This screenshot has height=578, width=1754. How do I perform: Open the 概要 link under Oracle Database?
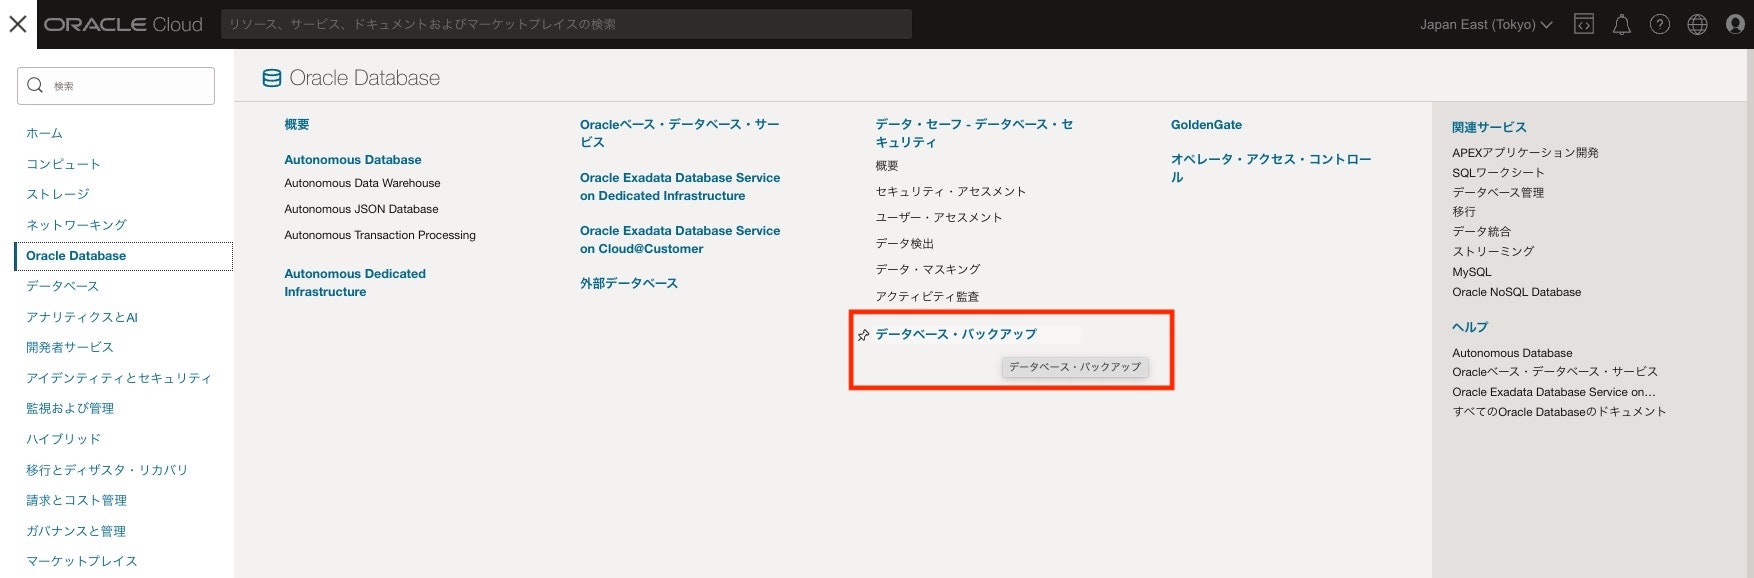(x=297, y=125)
